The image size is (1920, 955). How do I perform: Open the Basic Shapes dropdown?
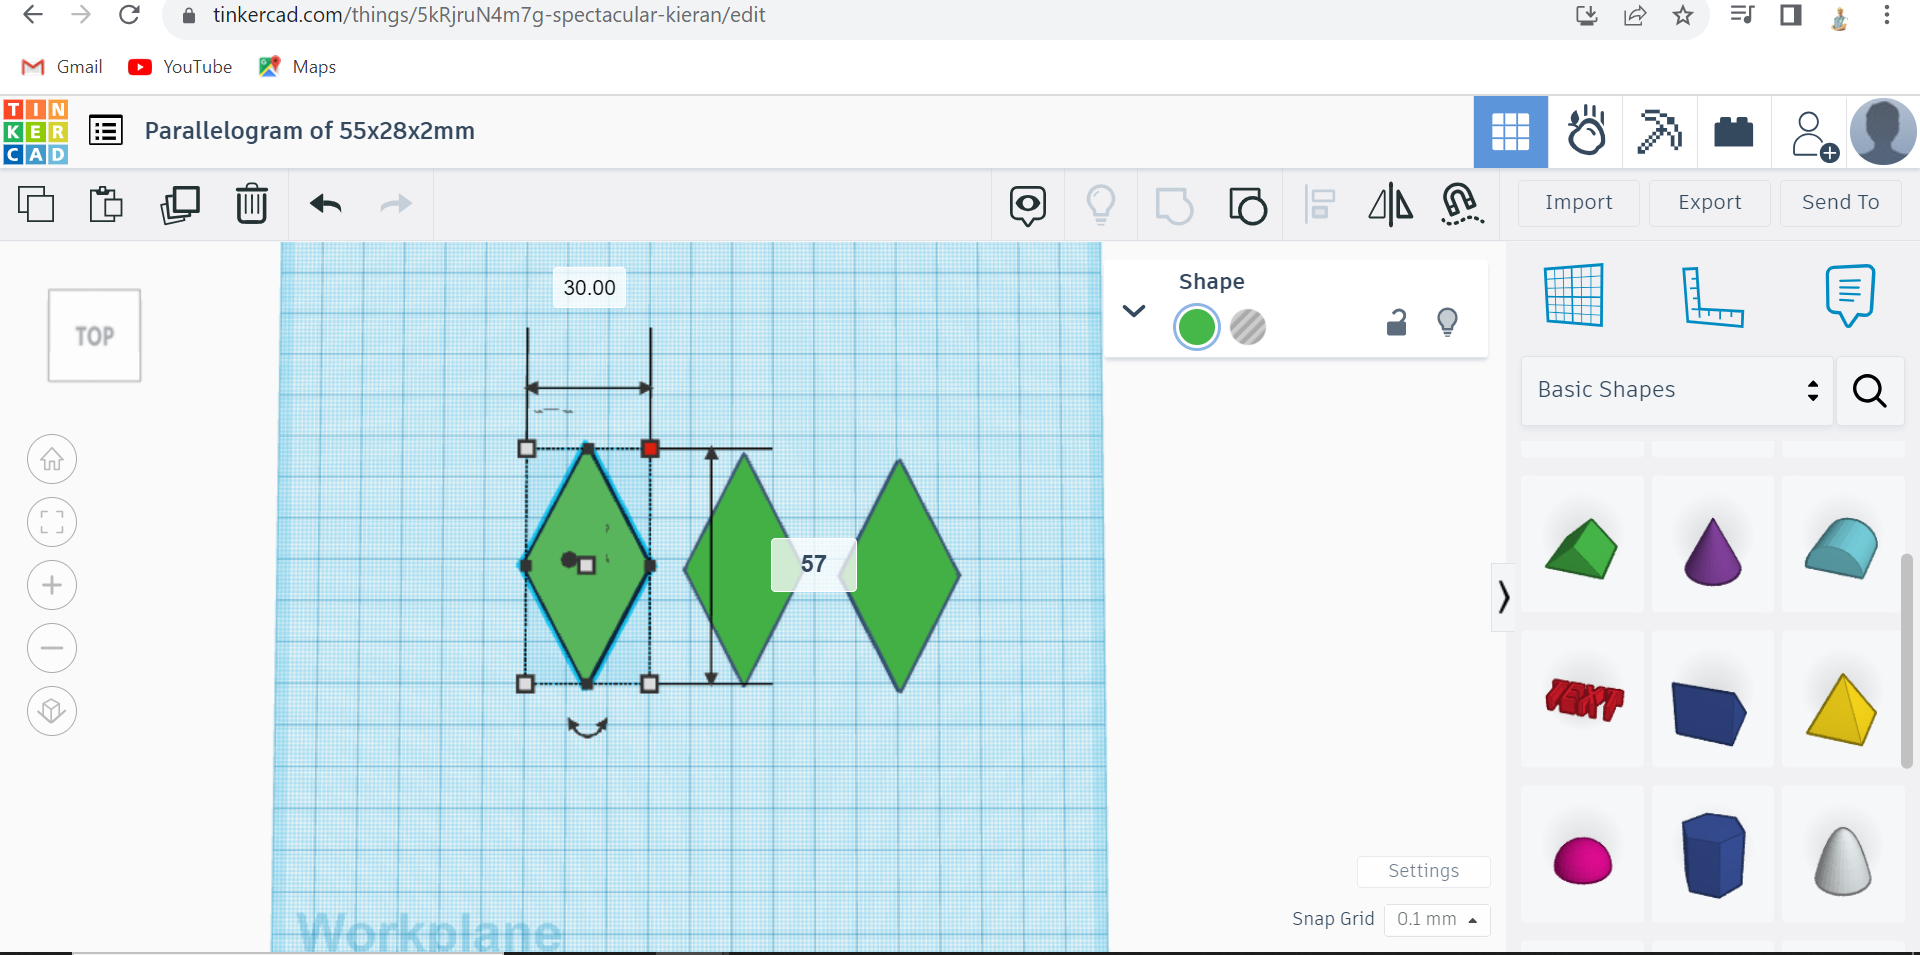pyautogui.click(x=1676, y=390)
